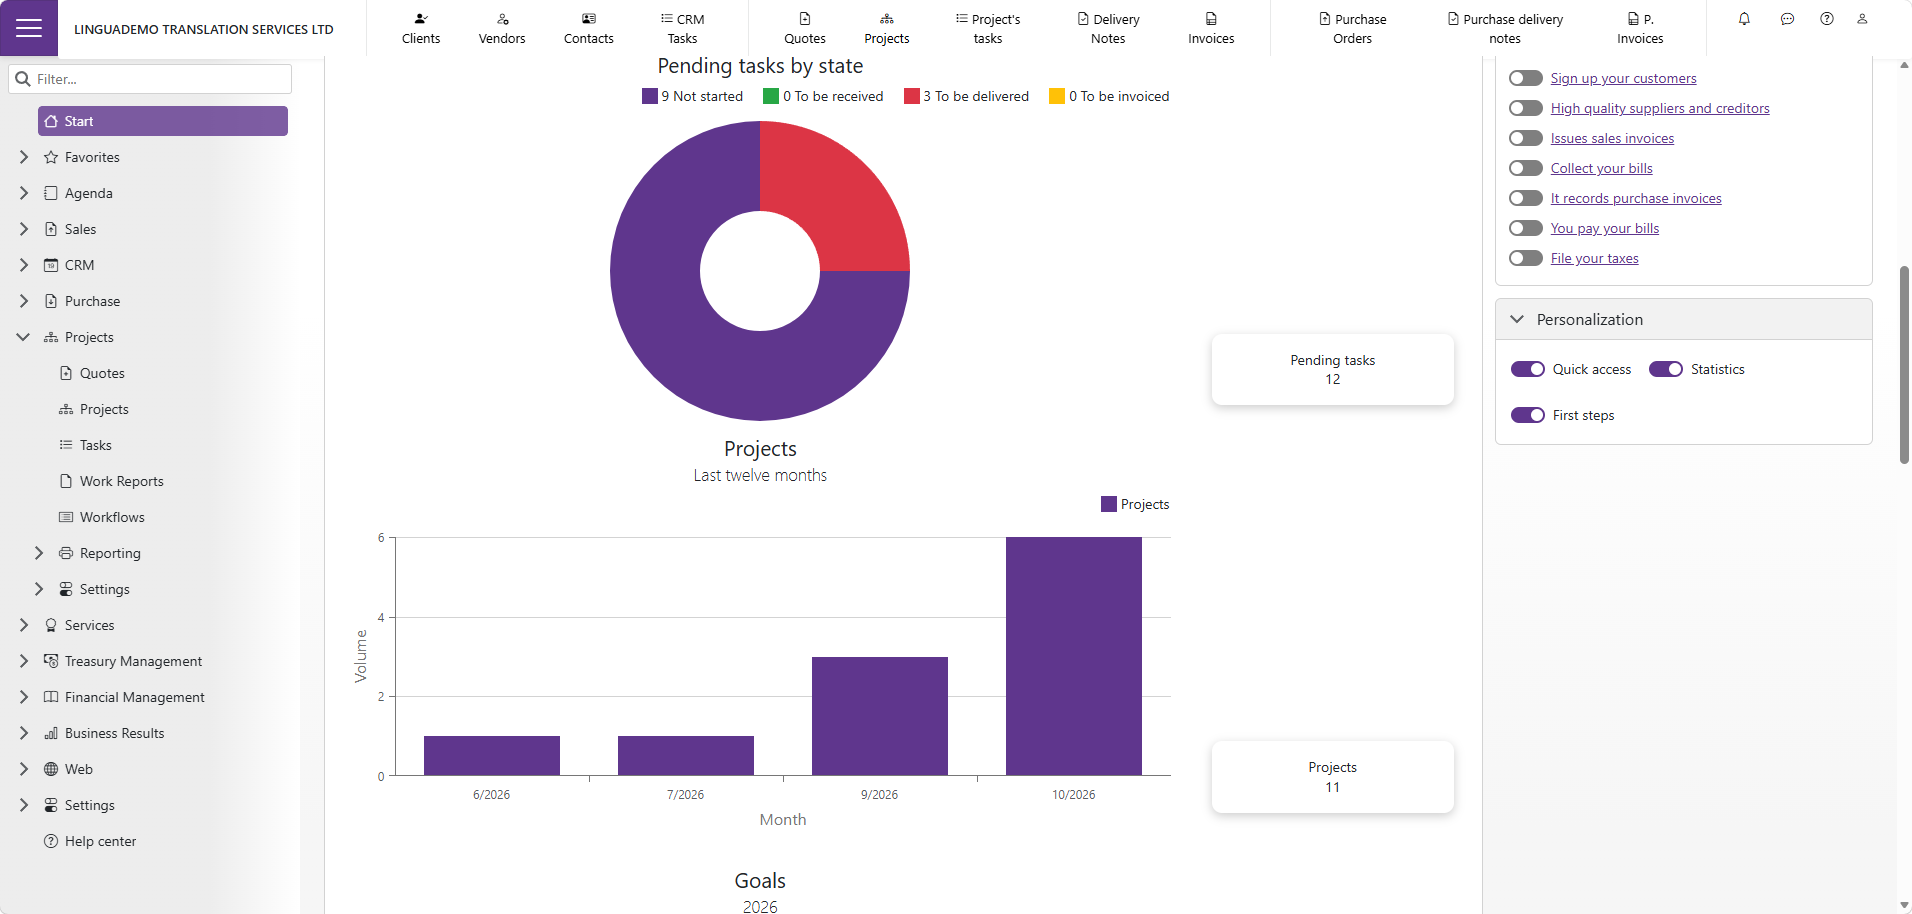
Task: Disable the First steps switch
Action: (x=1528, y=415)
